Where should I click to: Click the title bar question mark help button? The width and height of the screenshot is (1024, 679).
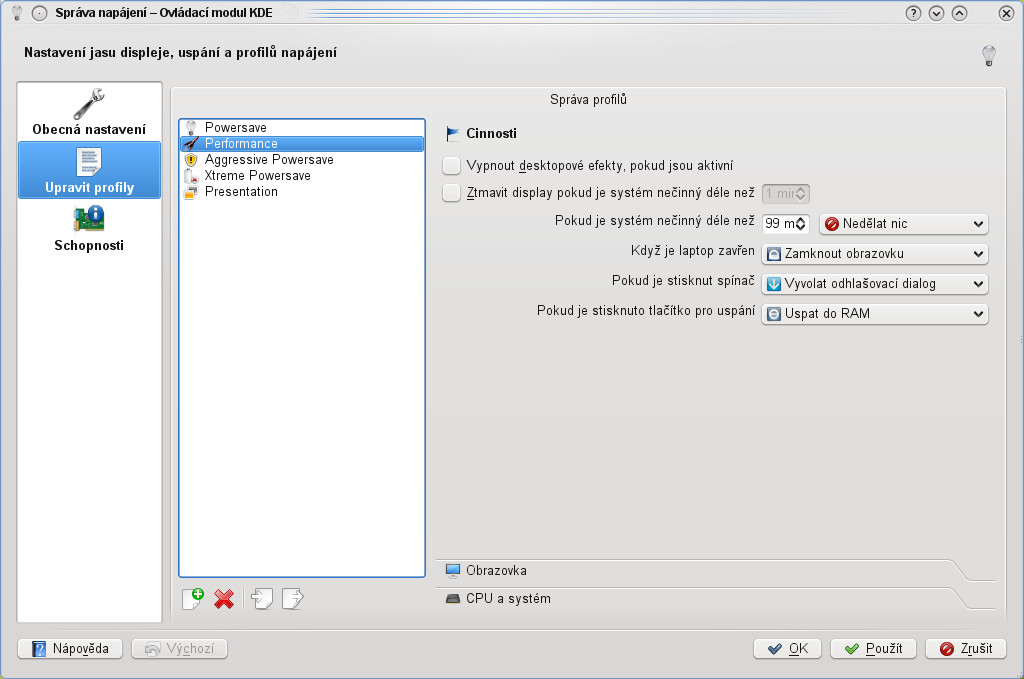(913, 13)
